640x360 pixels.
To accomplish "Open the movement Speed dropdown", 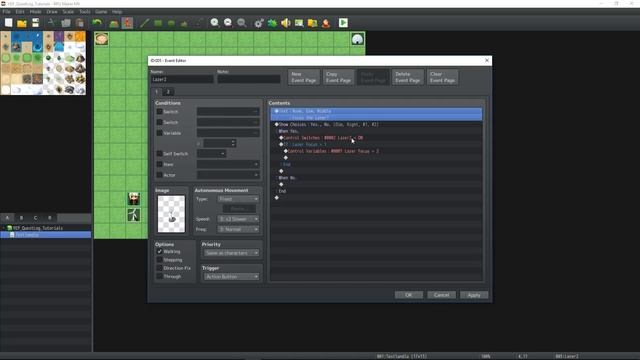I will [238, 219].
